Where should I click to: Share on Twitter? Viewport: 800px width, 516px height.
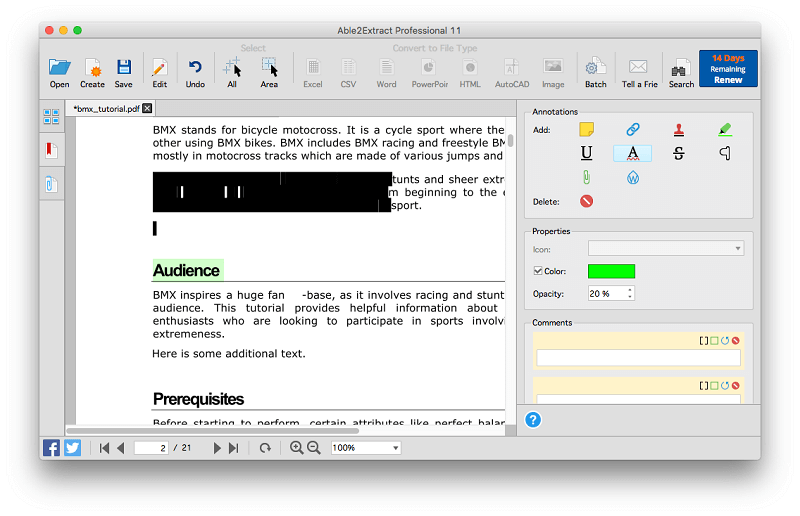pyautogui.click(x=72, y=448)
